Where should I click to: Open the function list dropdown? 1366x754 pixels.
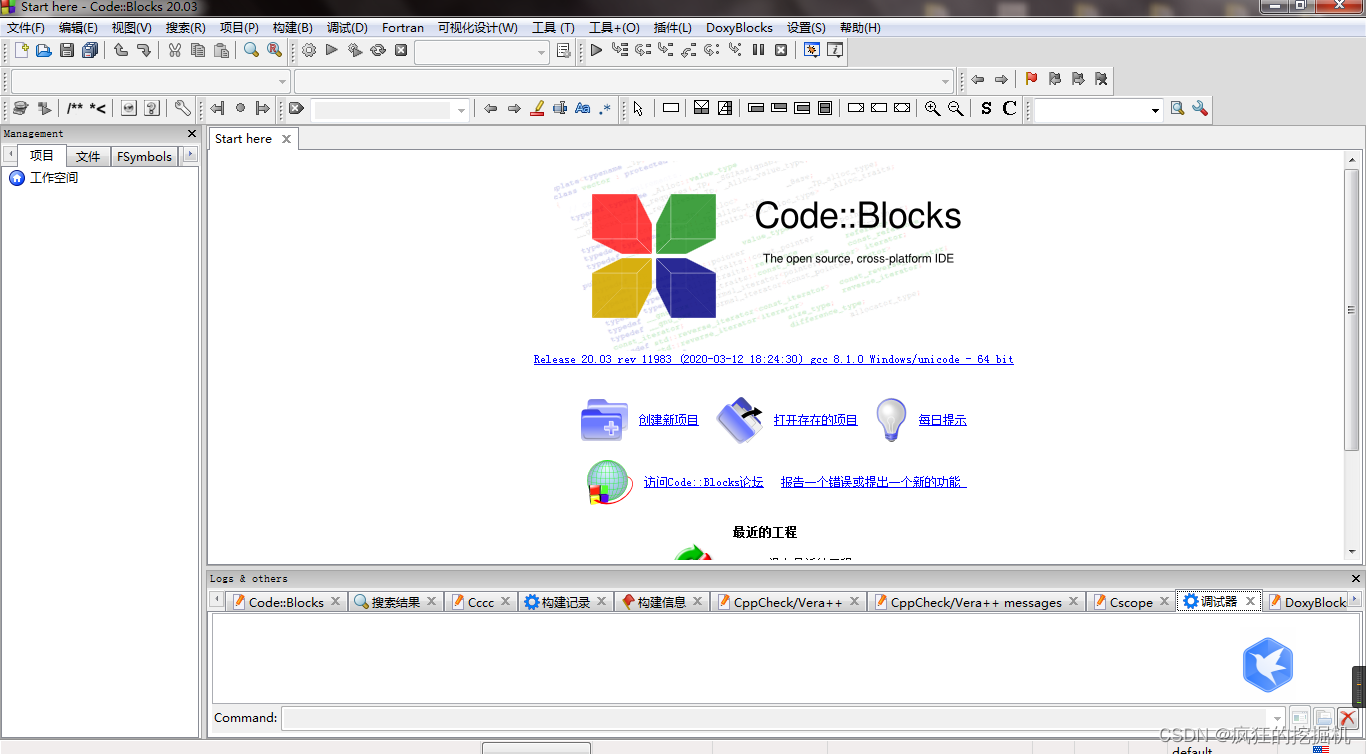(x=624, y=80)
